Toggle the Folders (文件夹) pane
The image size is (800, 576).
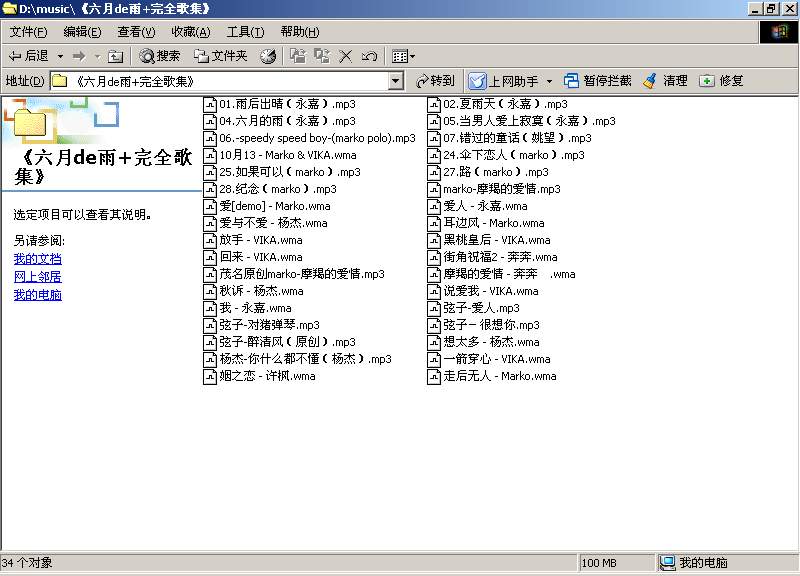(219, 56)
